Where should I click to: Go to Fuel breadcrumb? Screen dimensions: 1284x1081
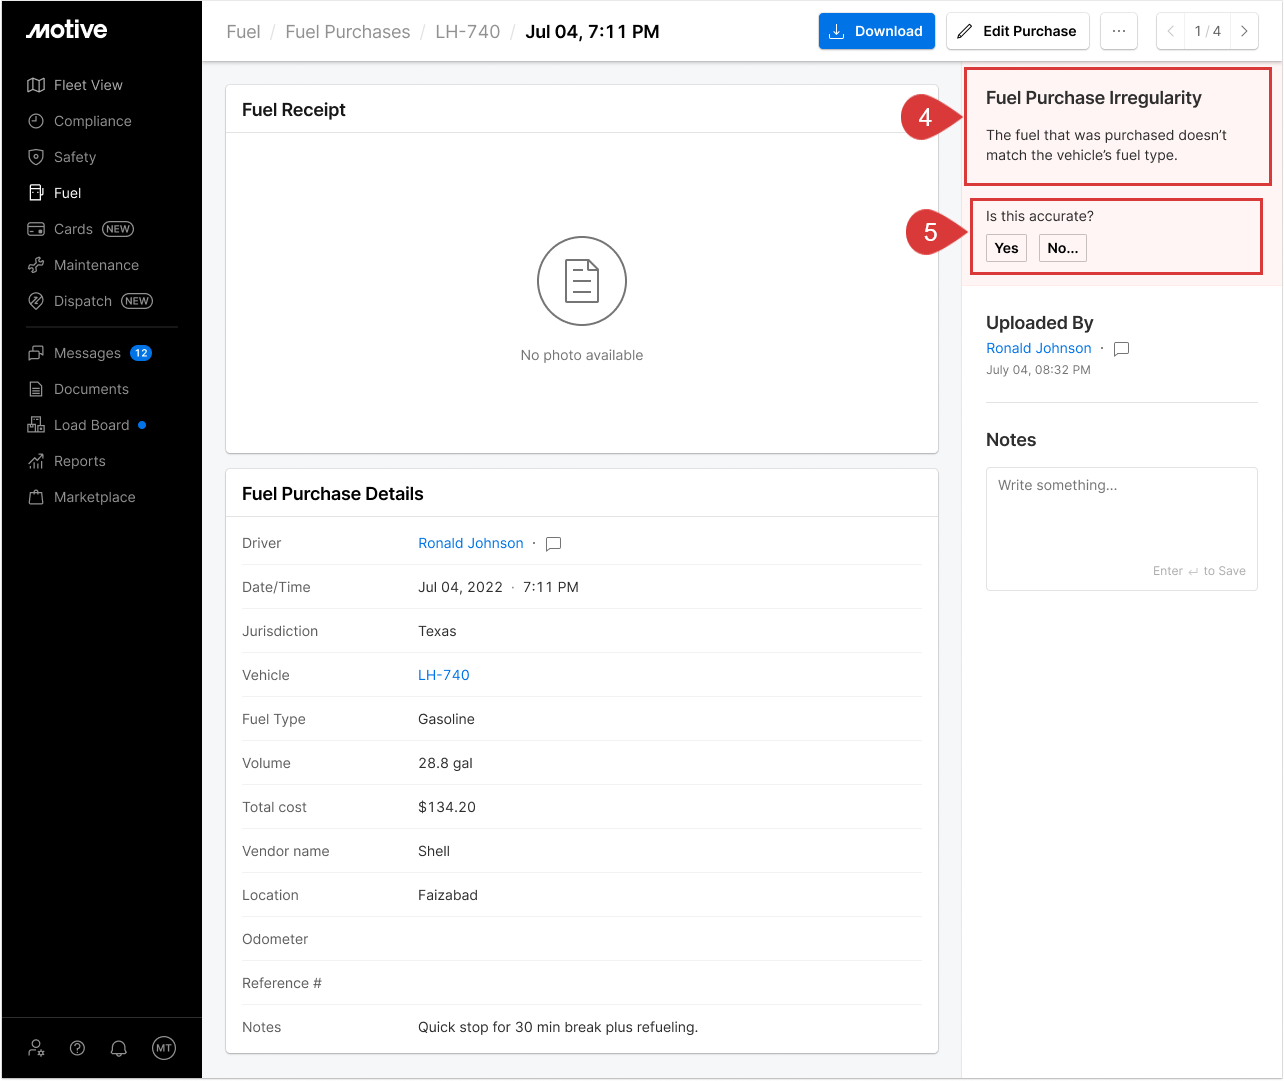point(243,32)
